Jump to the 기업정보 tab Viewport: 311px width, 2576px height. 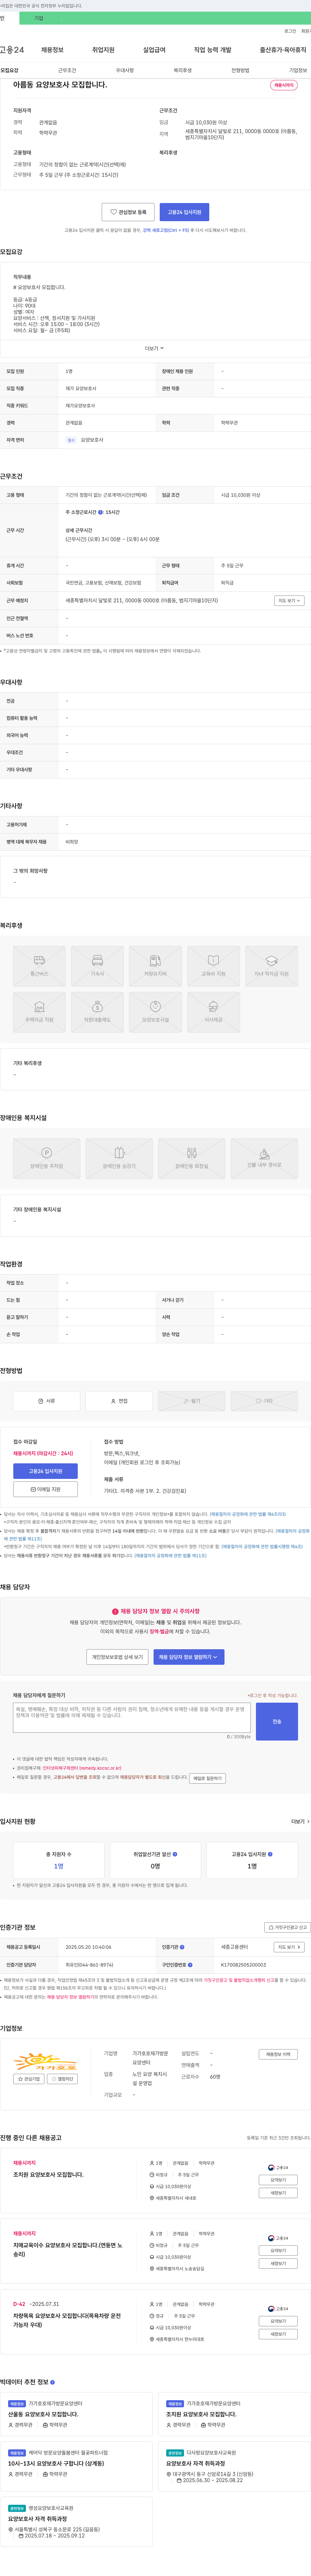298,70
